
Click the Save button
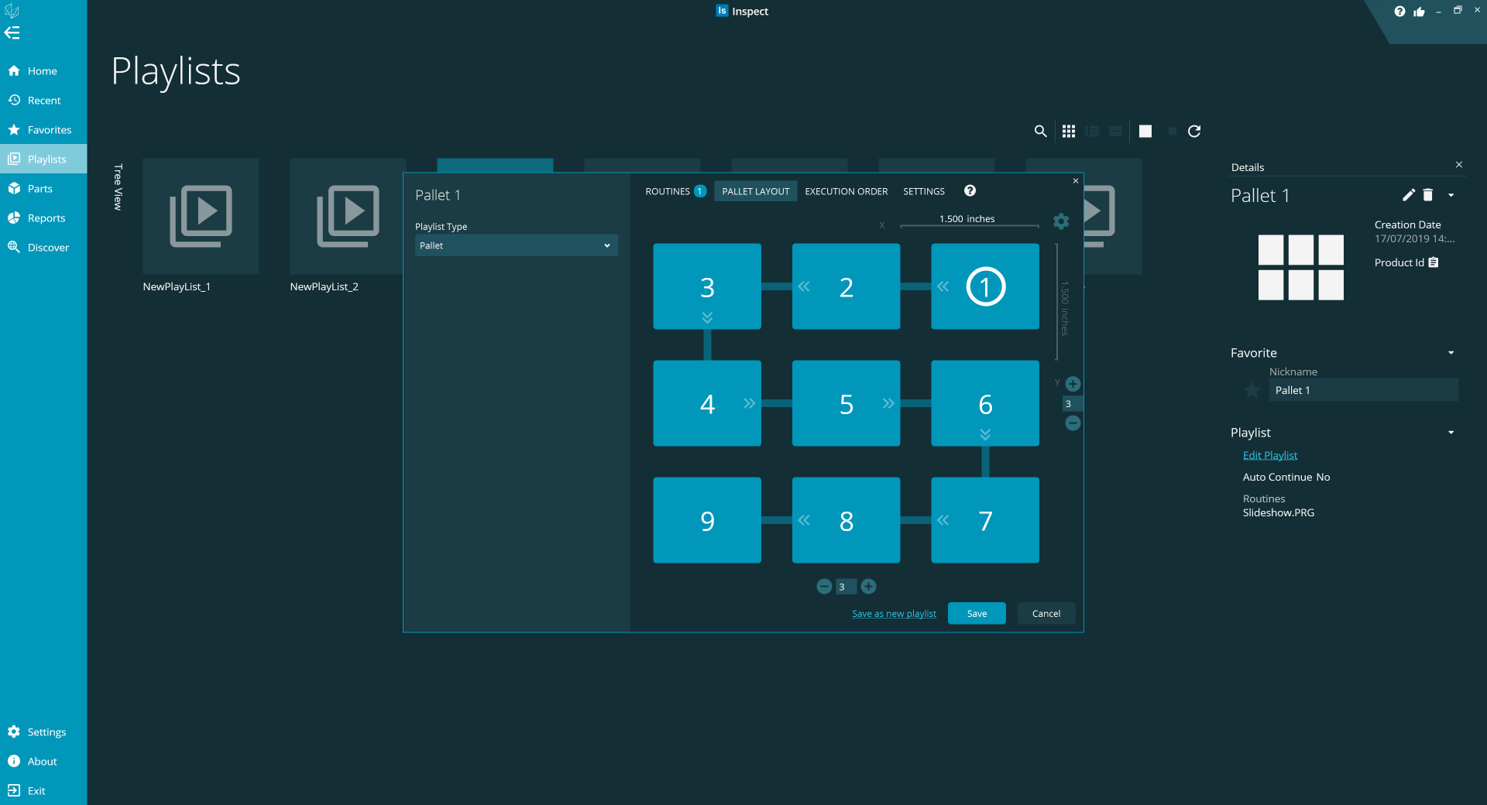pyautogui.click(x=977, y=613)
